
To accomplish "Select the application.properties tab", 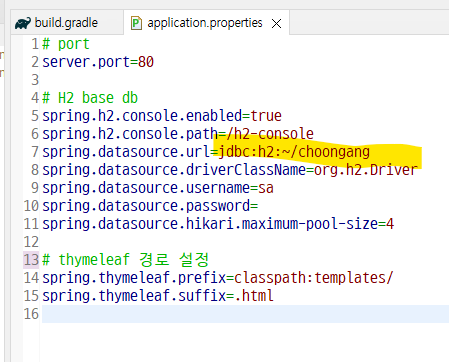I will pos(205,23).
